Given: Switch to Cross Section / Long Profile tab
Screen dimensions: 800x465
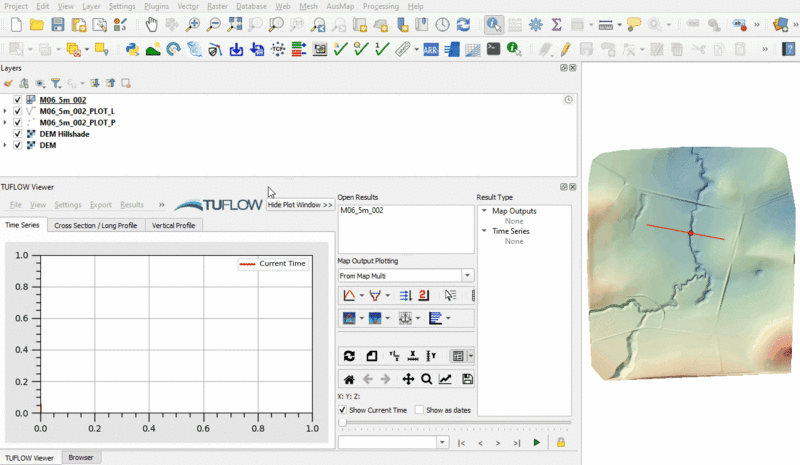Looking at the screenshot, I should (x=96, y=225).
